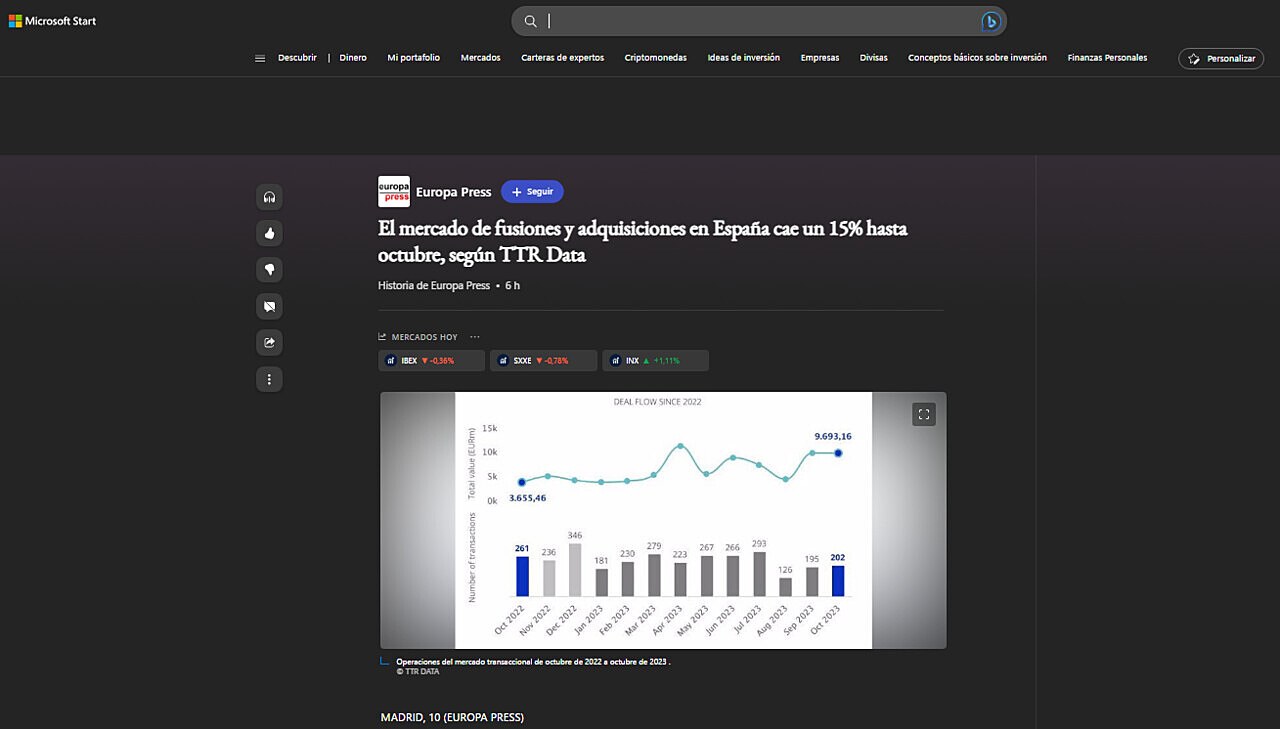Dislike the article with thumbs down

pos(269,270)
